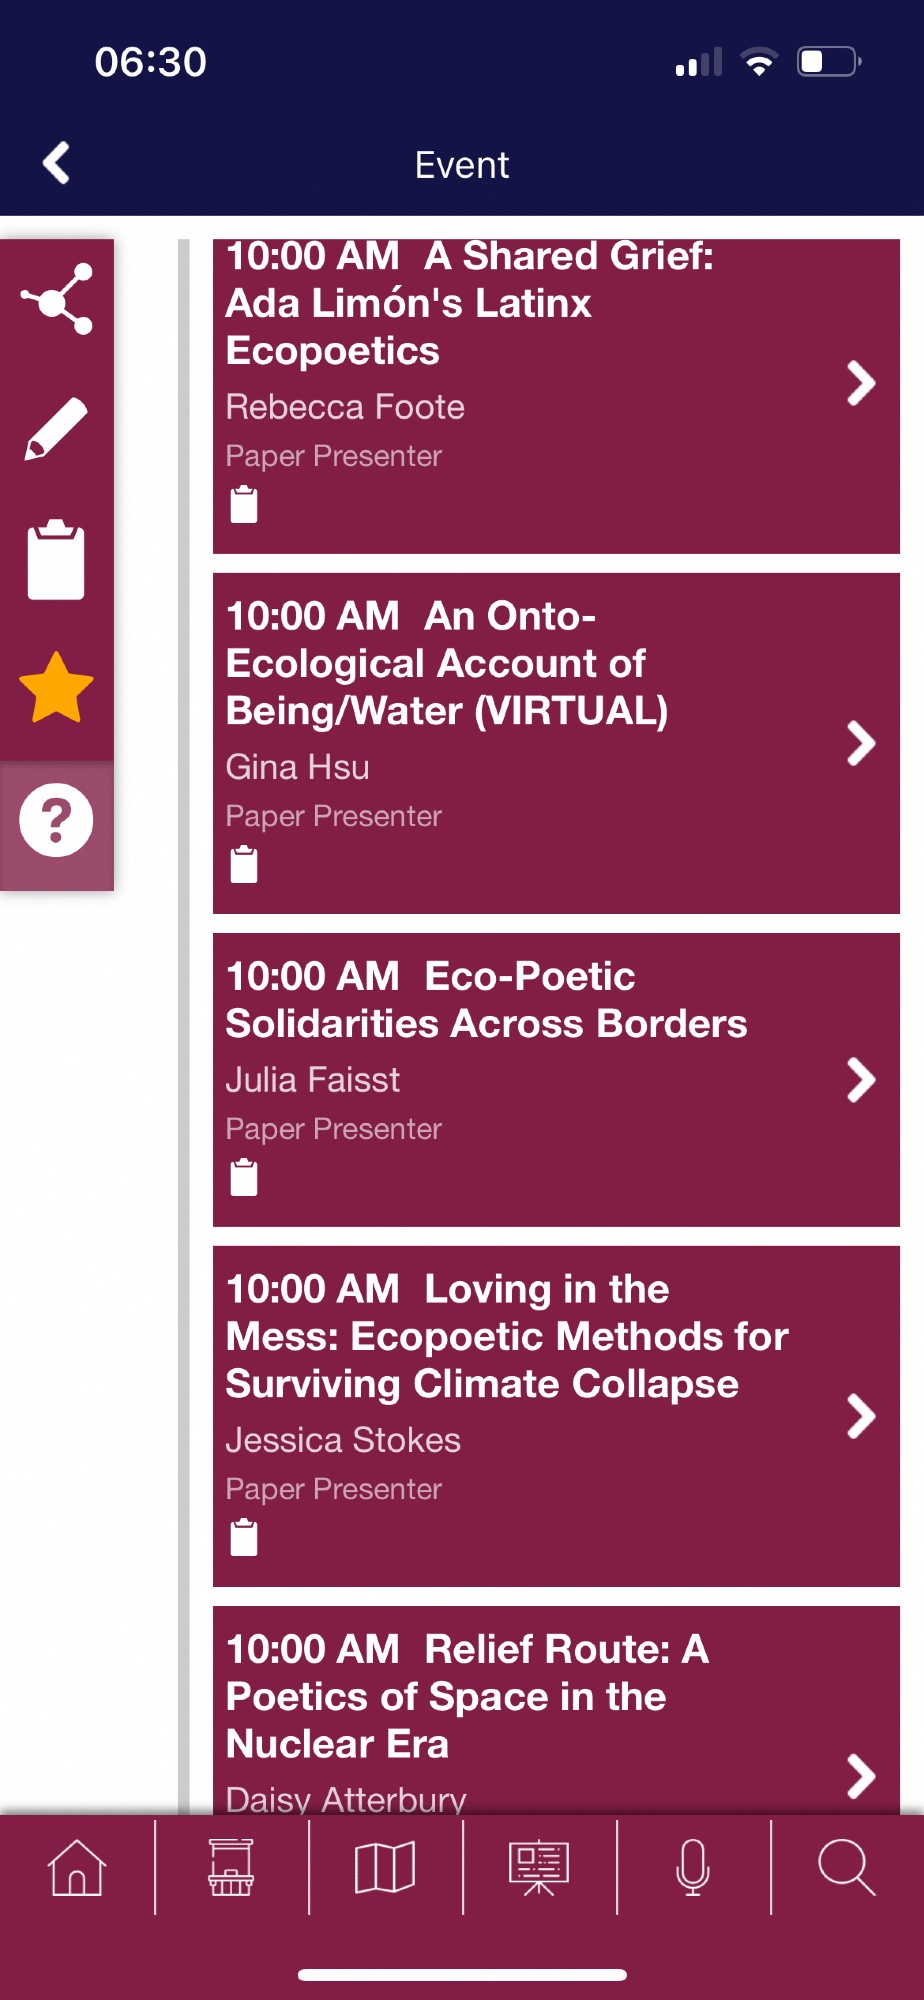The width and height of the screenshot is (924, 2000).
Task: Expand the Eco-Poetic Solidarities chevron
Action: point(860,1080)
